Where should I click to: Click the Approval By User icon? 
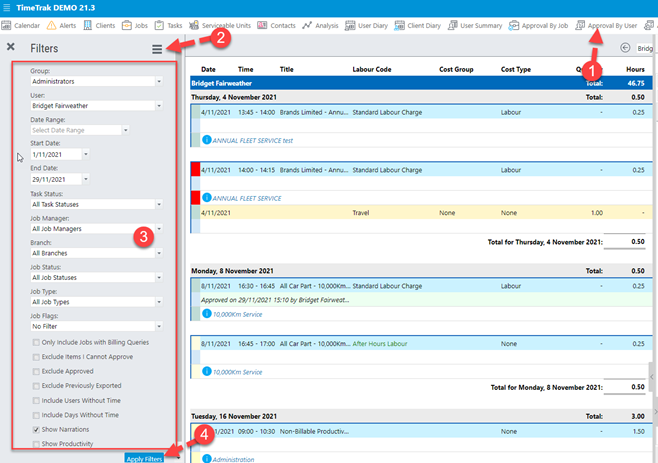click(x=580, y=26)
